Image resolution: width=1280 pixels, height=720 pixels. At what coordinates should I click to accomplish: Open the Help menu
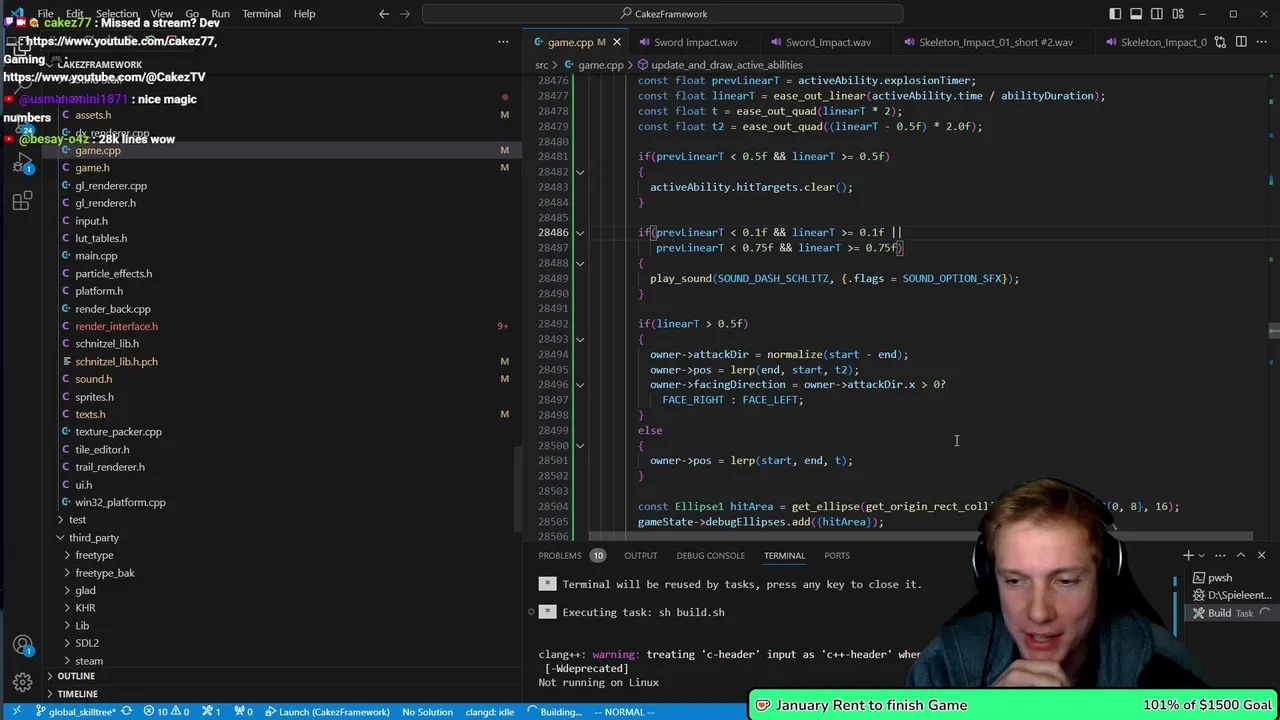tap(304, 14)
